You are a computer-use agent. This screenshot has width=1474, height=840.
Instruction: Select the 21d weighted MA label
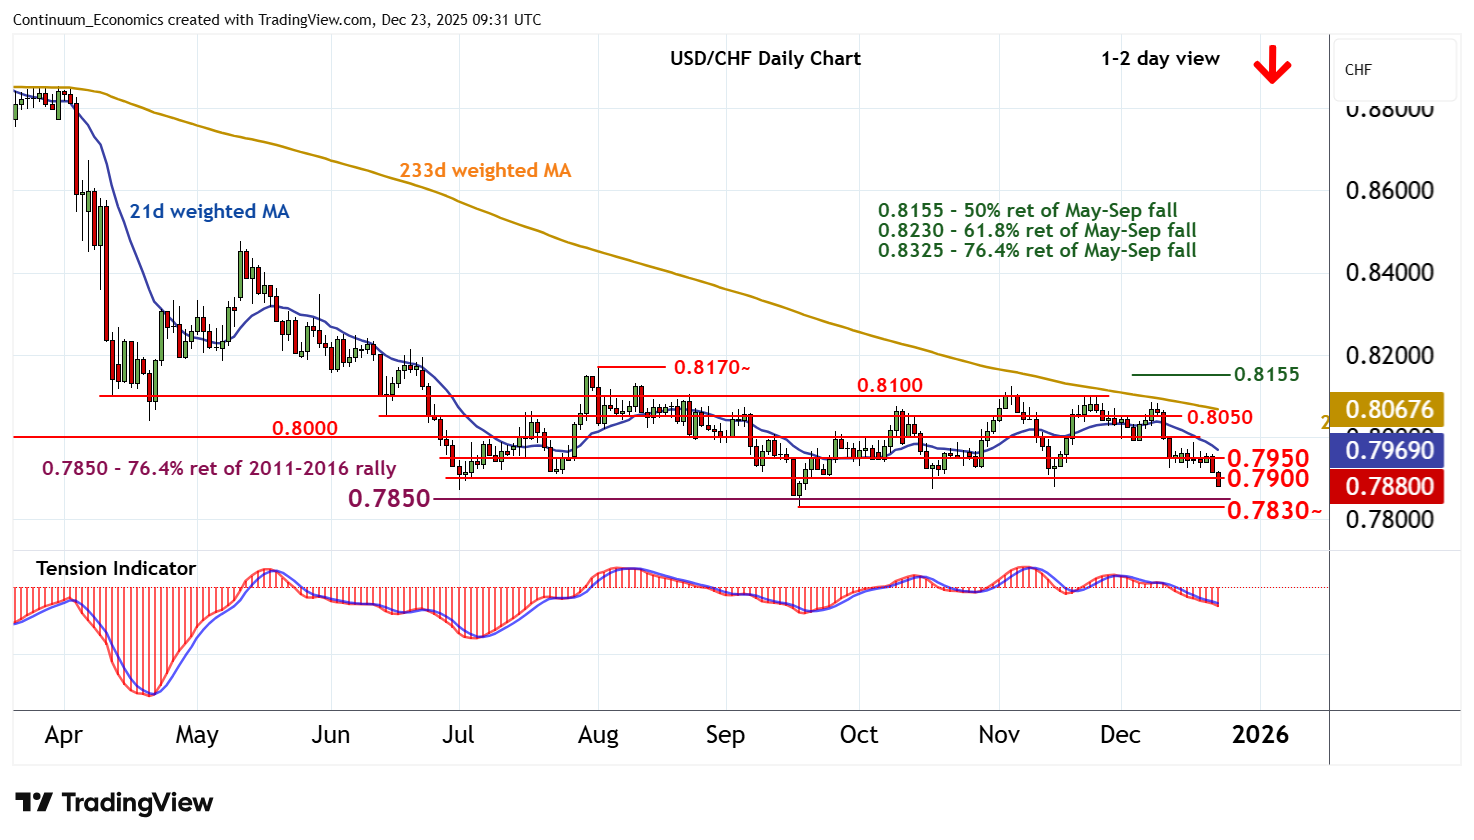click(x=209, y=212)
